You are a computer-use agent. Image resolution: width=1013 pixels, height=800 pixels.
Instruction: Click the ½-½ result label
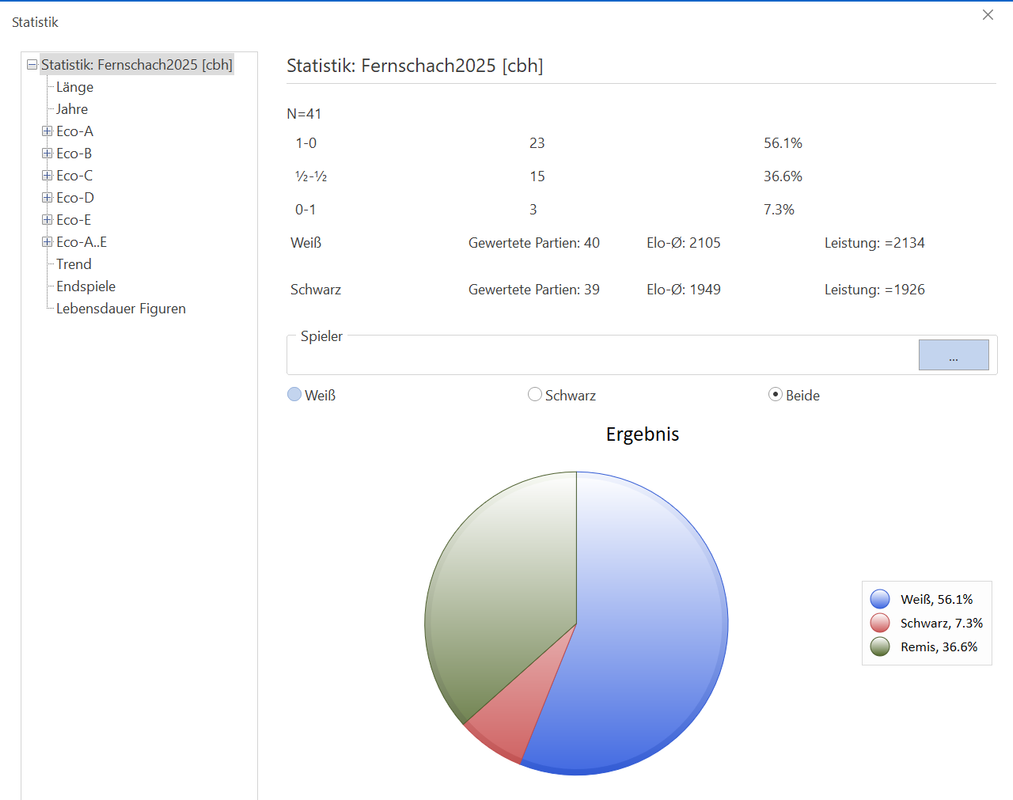[x=311, y=176]
